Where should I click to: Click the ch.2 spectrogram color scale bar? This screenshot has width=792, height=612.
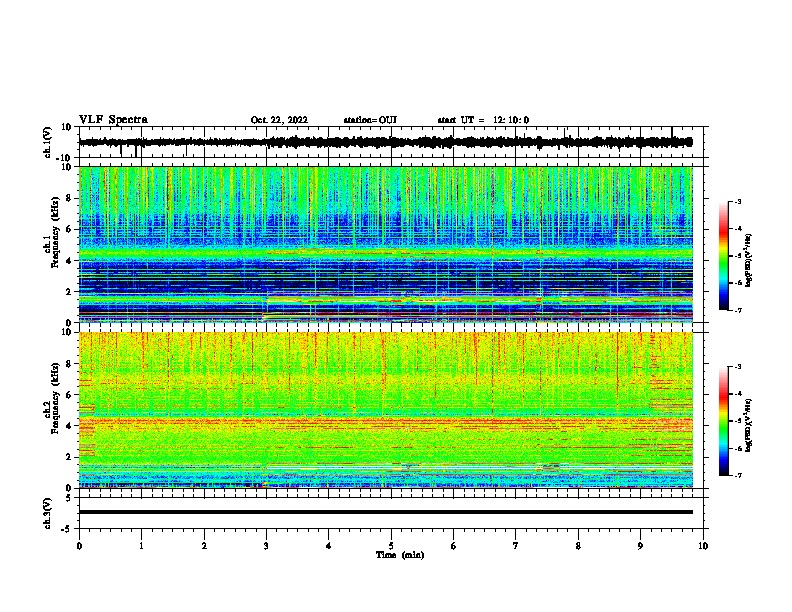(723, 421)
